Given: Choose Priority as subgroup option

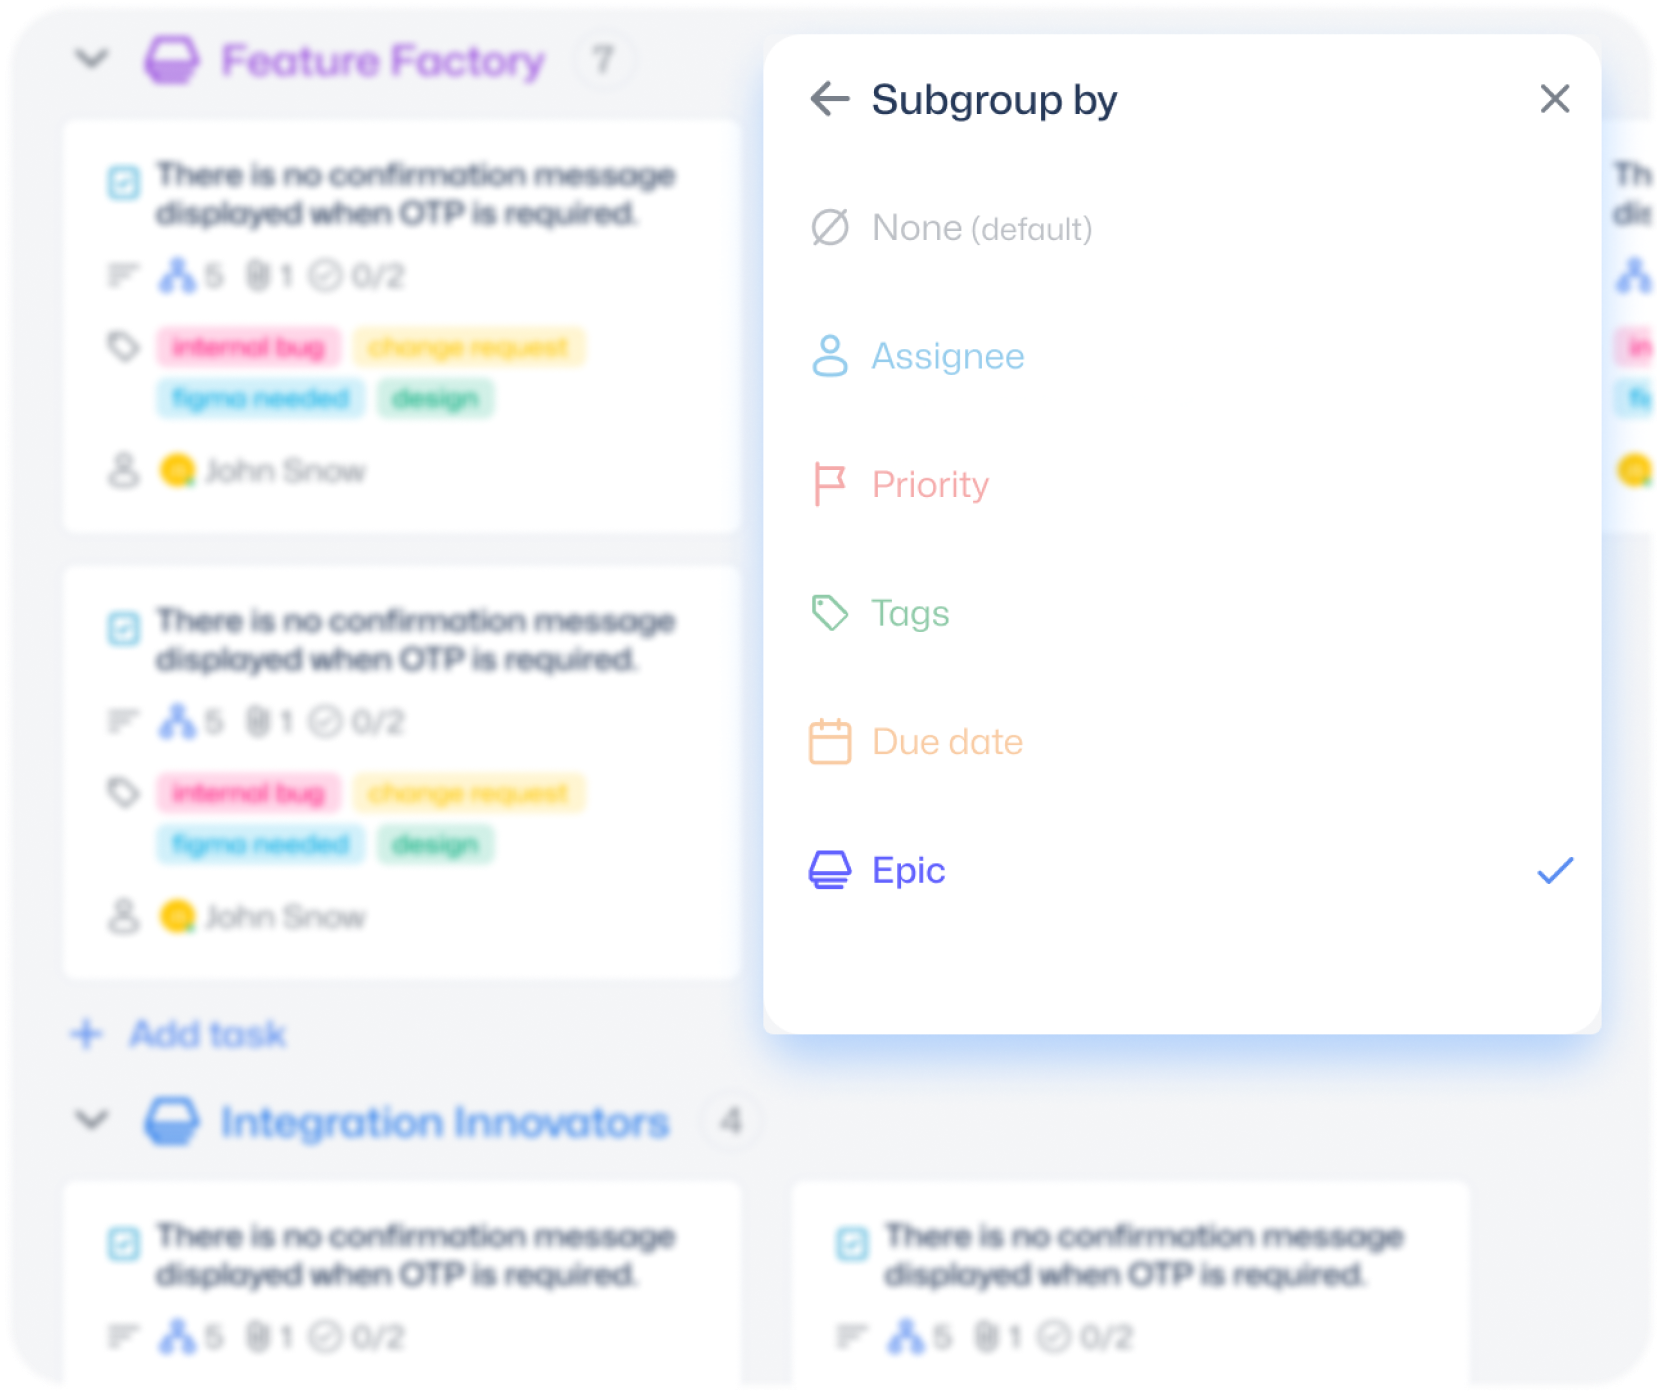Looking at the screenshot, I should click(1182, 485).
